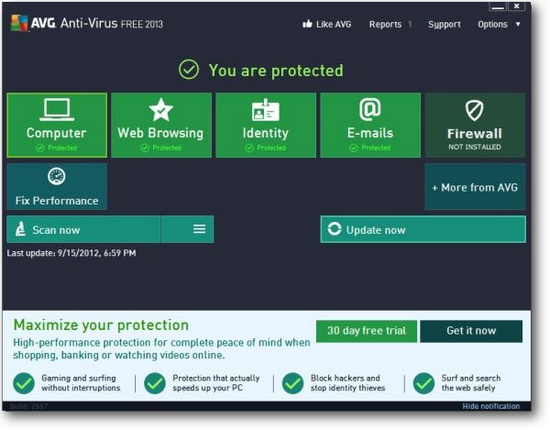Click the Fix Performance gauge icon
The width and height of the screenshot is (550, 430).
point(56,176)
